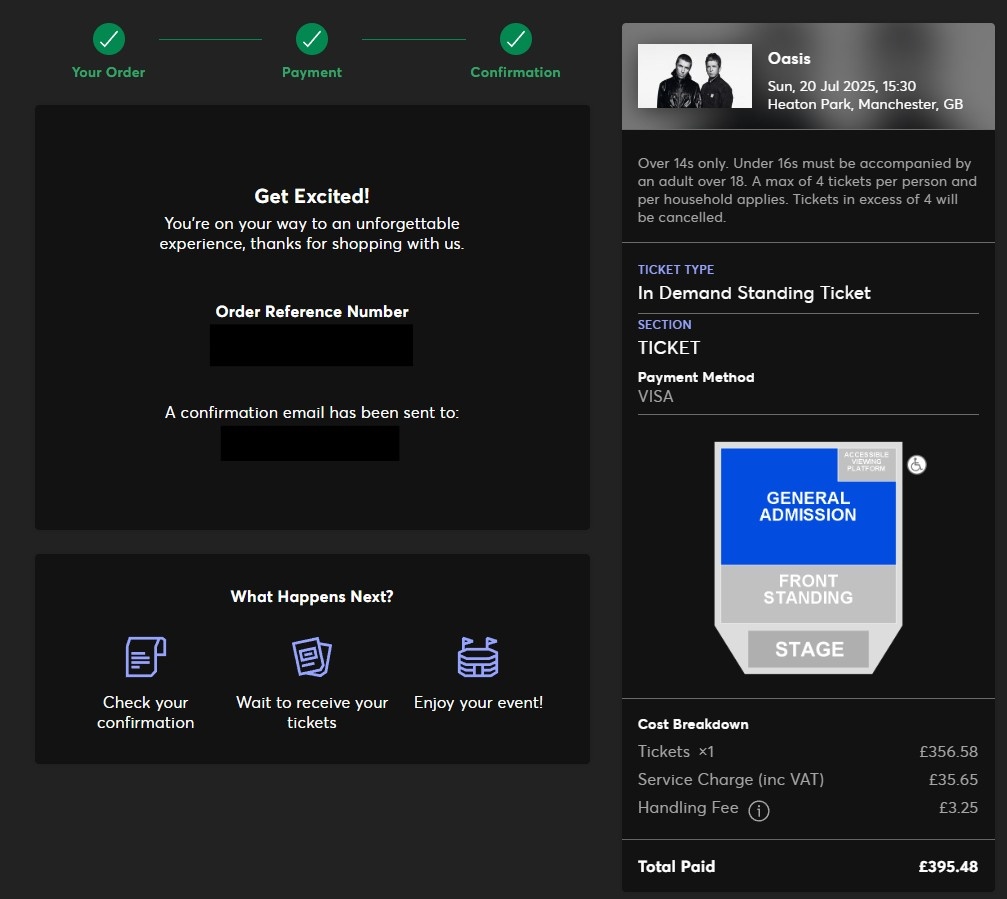Screen dimensions: 1007x899
Task: Click the In Demand Standing Ticket text
Action: click(754, 293)
